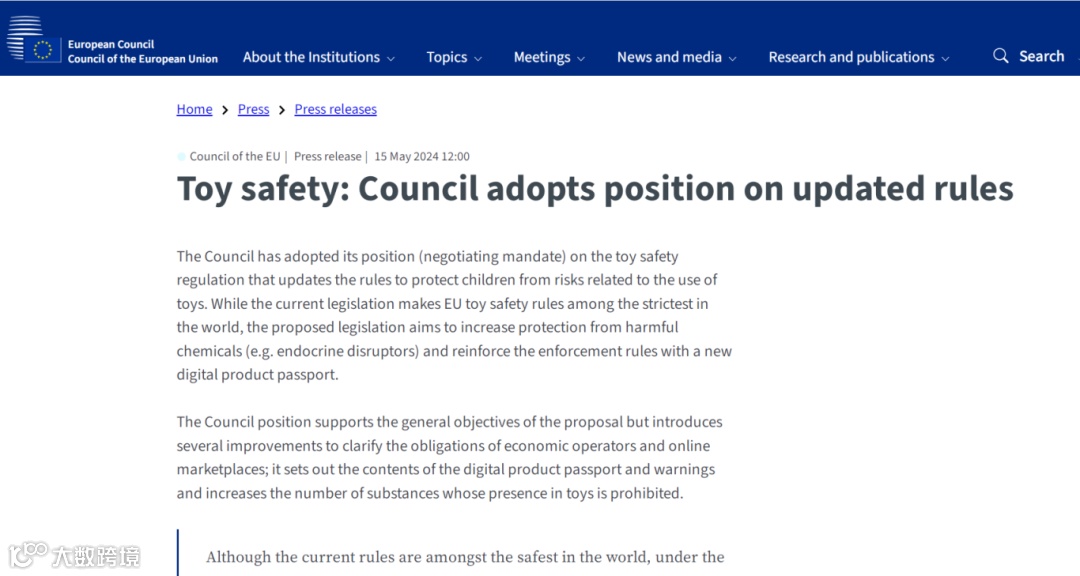Click the date '15 May 2024 12:00'
Screen dimensions: 1080x576
point(422,156)
